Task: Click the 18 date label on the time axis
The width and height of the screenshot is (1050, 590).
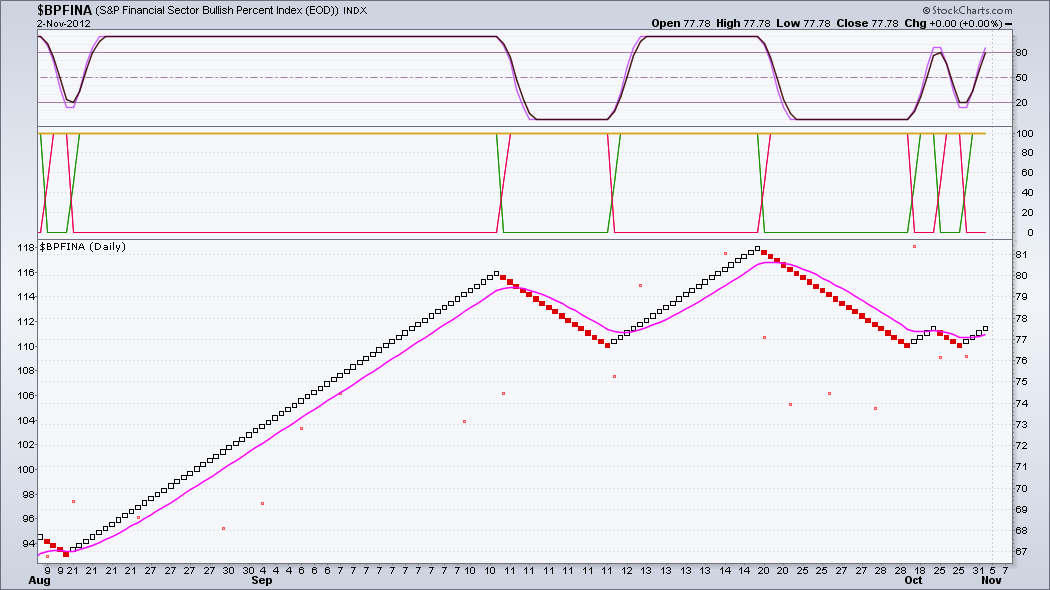Action: 920,571
